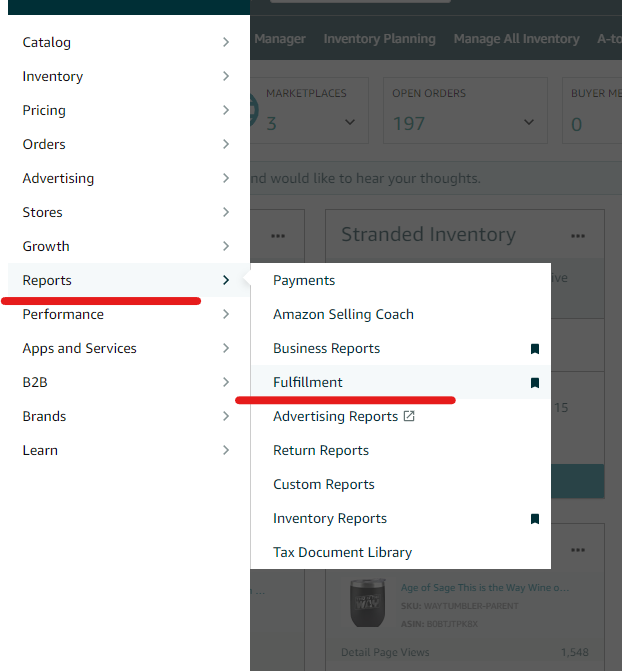Open the Apps and Services menu item
Screen dimensions: 622x671
tap(80, 349)
